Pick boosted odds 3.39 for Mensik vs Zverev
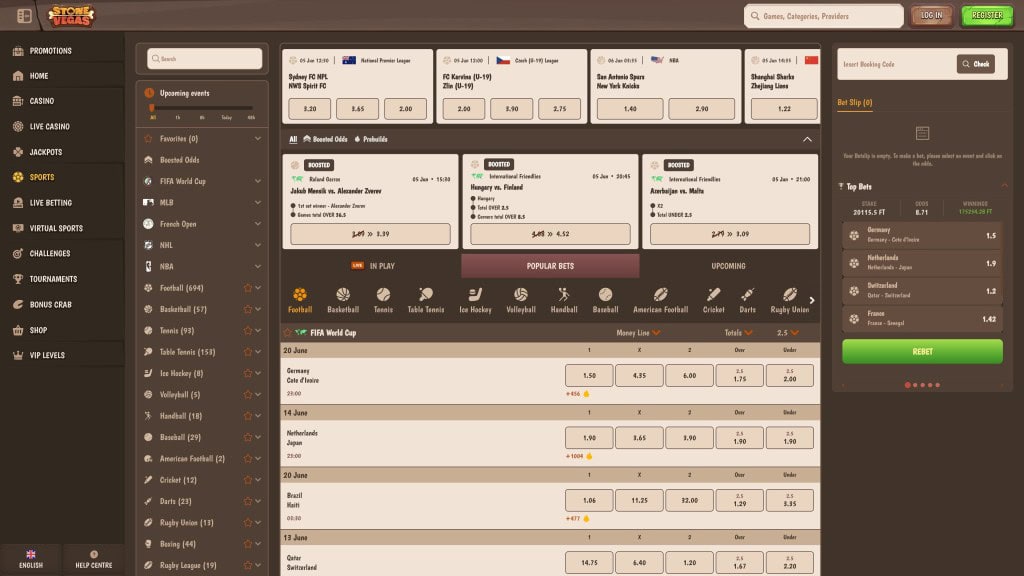The width and height of the screenshot is (1024, 576). point(370,234)
